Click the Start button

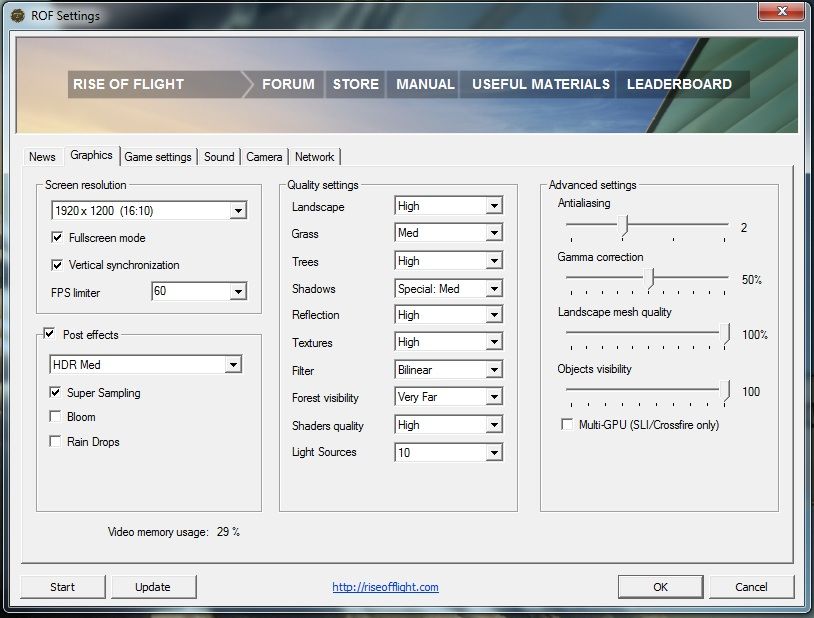coord(62,587)
